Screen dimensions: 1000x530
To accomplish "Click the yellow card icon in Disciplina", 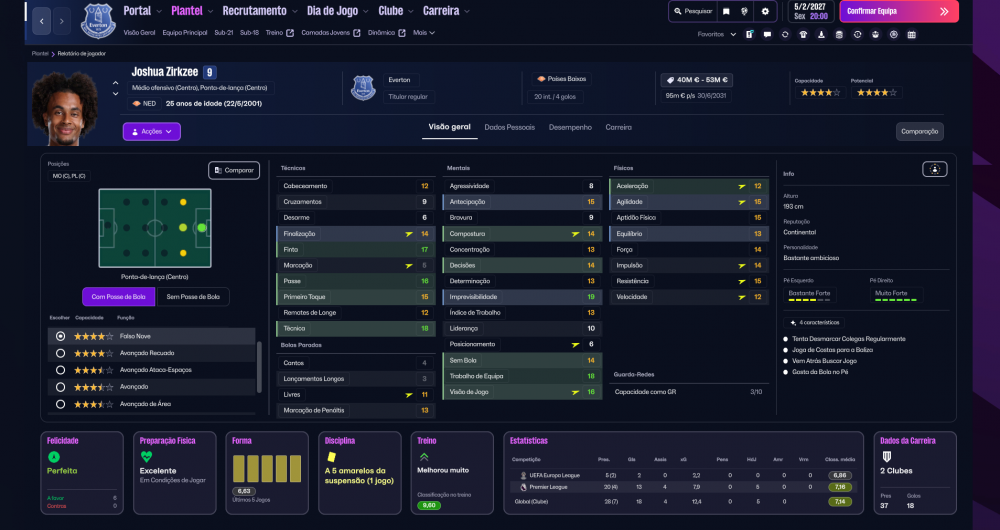I will click(331, 457).
